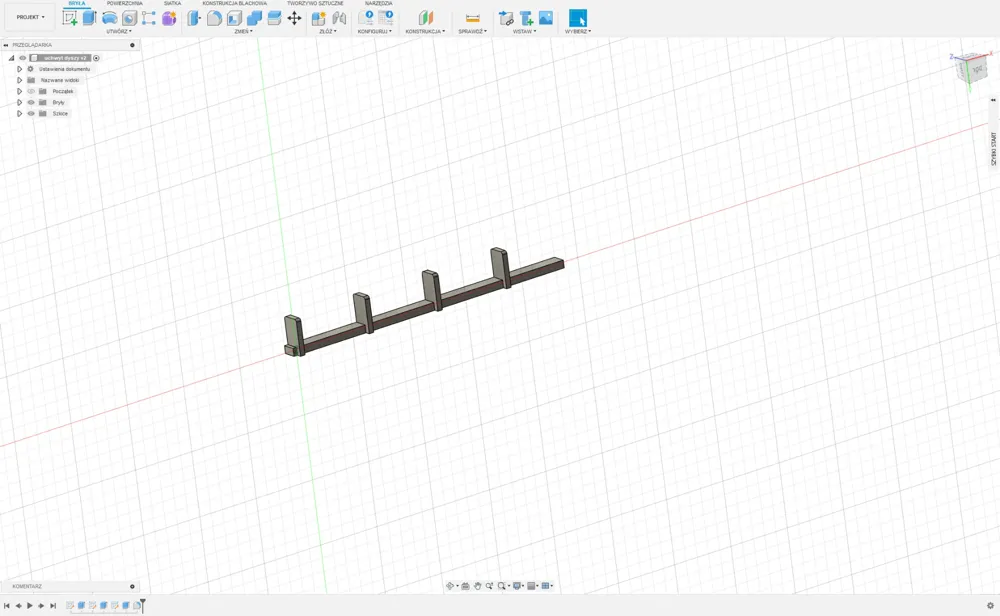Screen dimensions: 1000x616
Task: Select the rectangular pattern tool icon
Action: click(149, 18)
